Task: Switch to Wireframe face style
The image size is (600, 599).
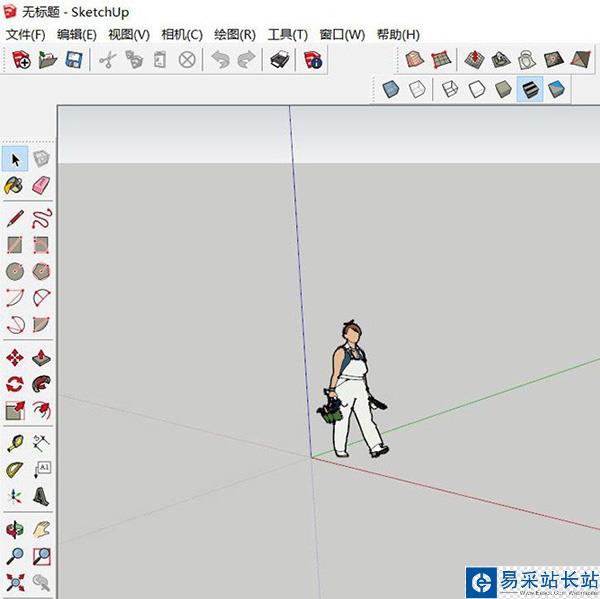Action: point(450,89)
